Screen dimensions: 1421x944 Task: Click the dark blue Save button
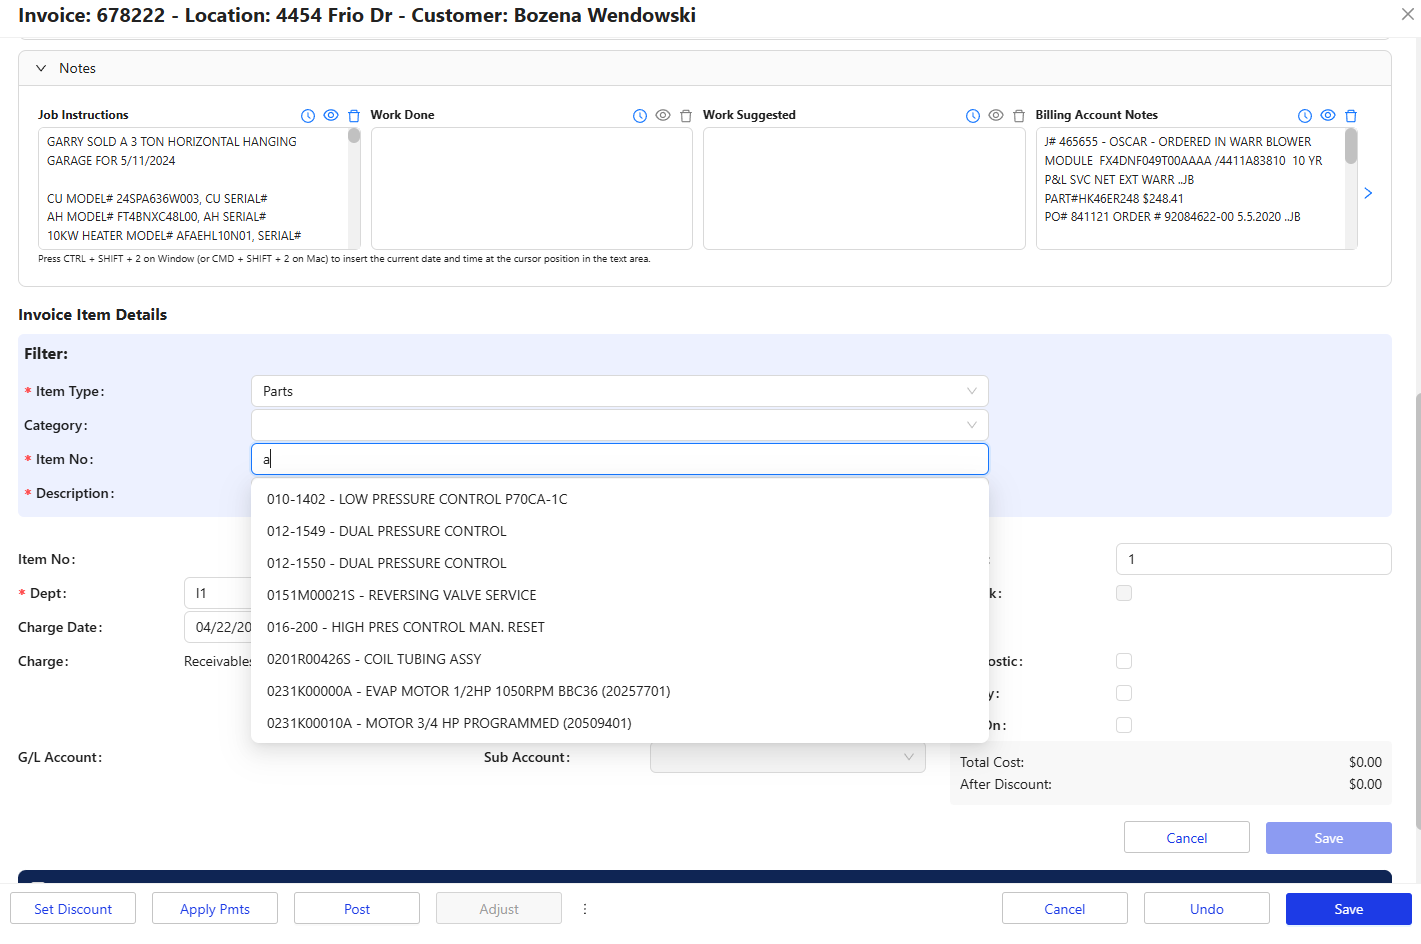tap(1349, 909)
